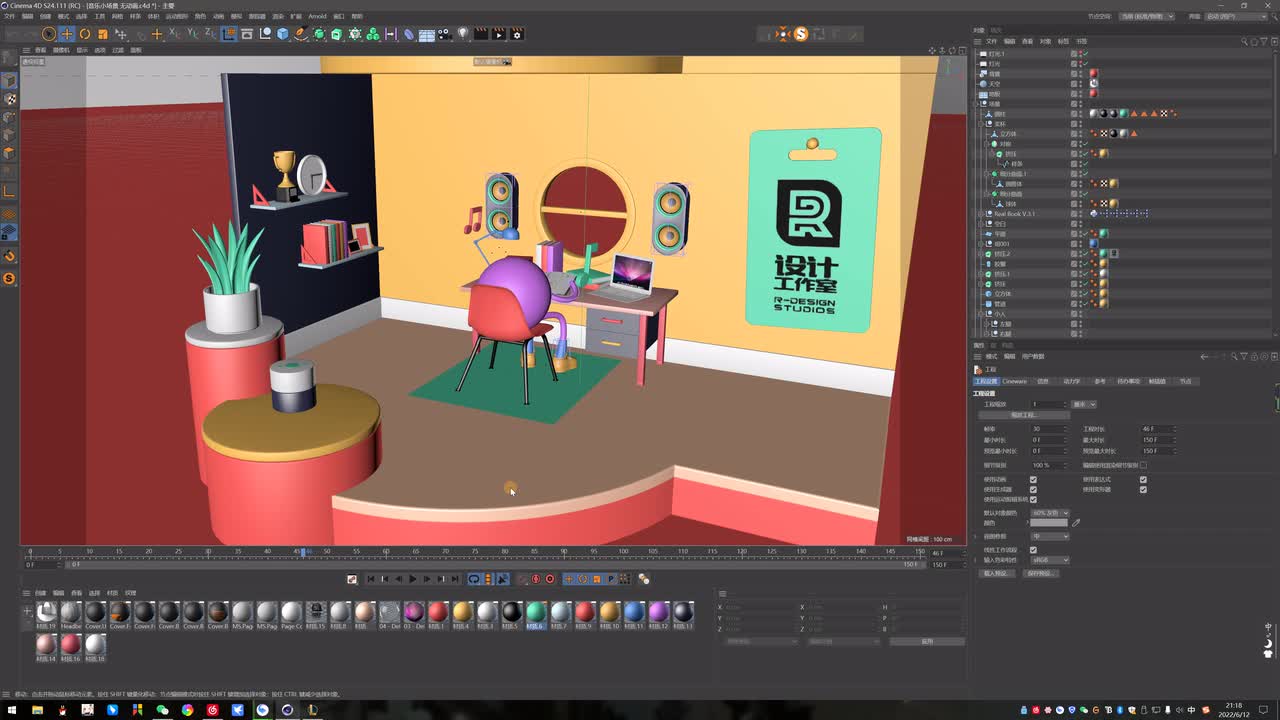Image resolution: width=1280 pixels, height=720 pixels.
Task: Jump to the end of the animation
Action: [455, 579]
